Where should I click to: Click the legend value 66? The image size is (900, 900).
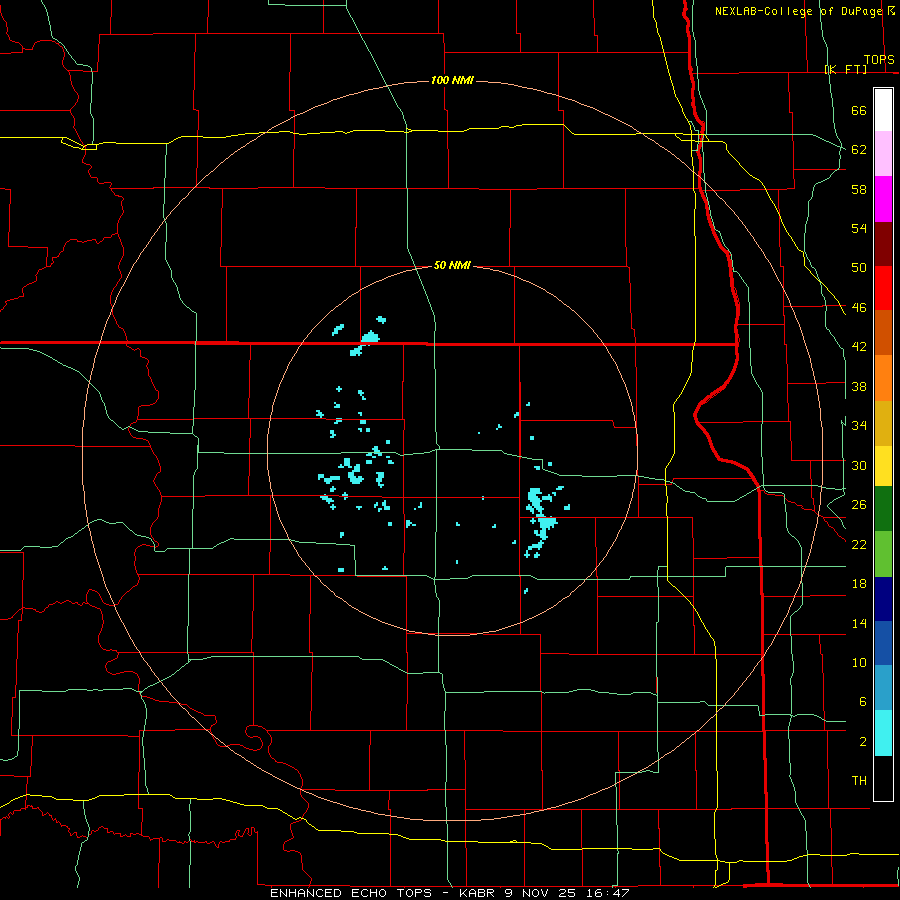(859, 110)
